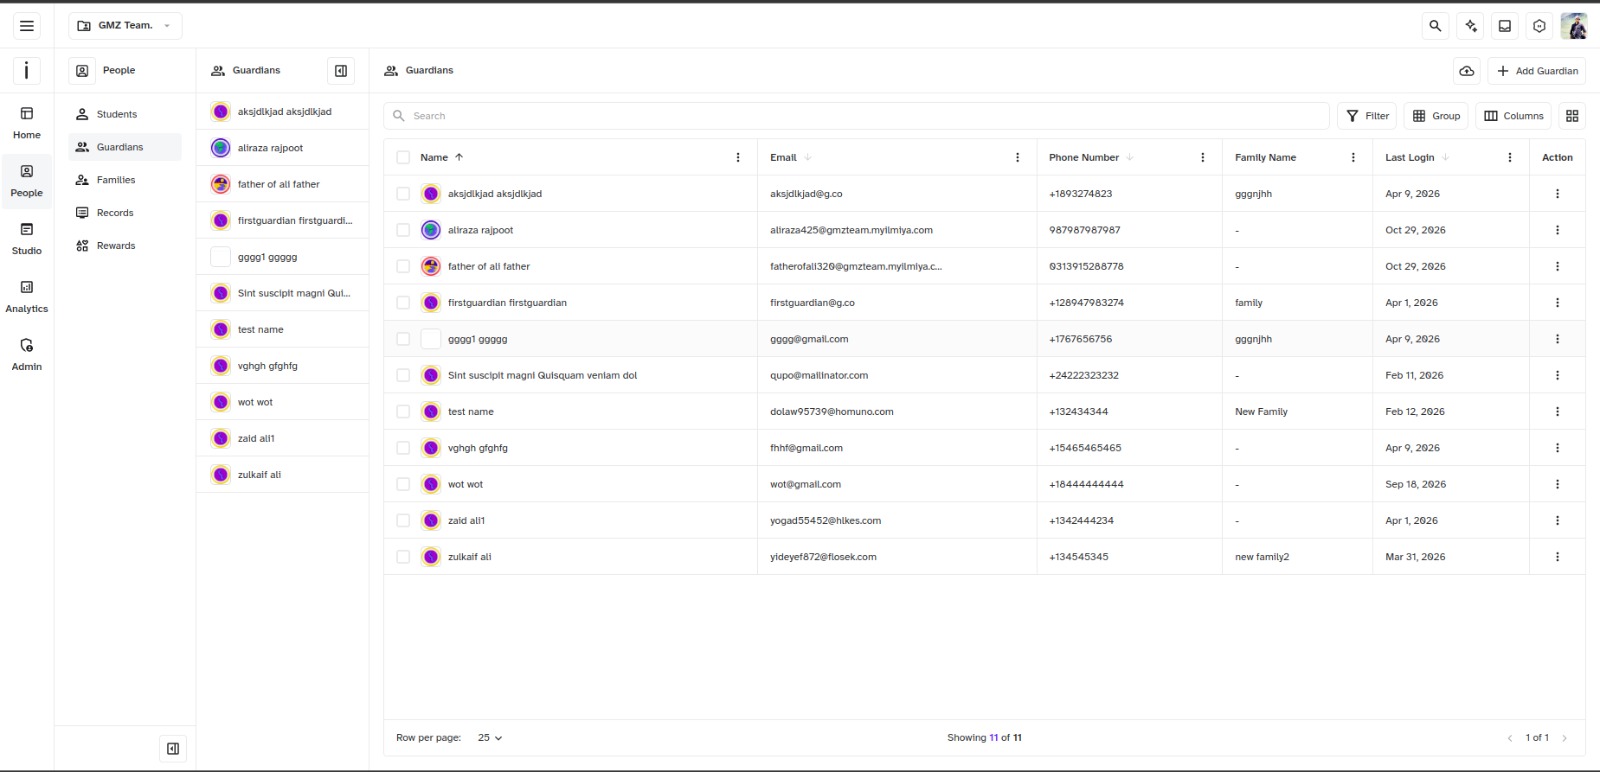Select the test name row checkbox

(403, 412)
